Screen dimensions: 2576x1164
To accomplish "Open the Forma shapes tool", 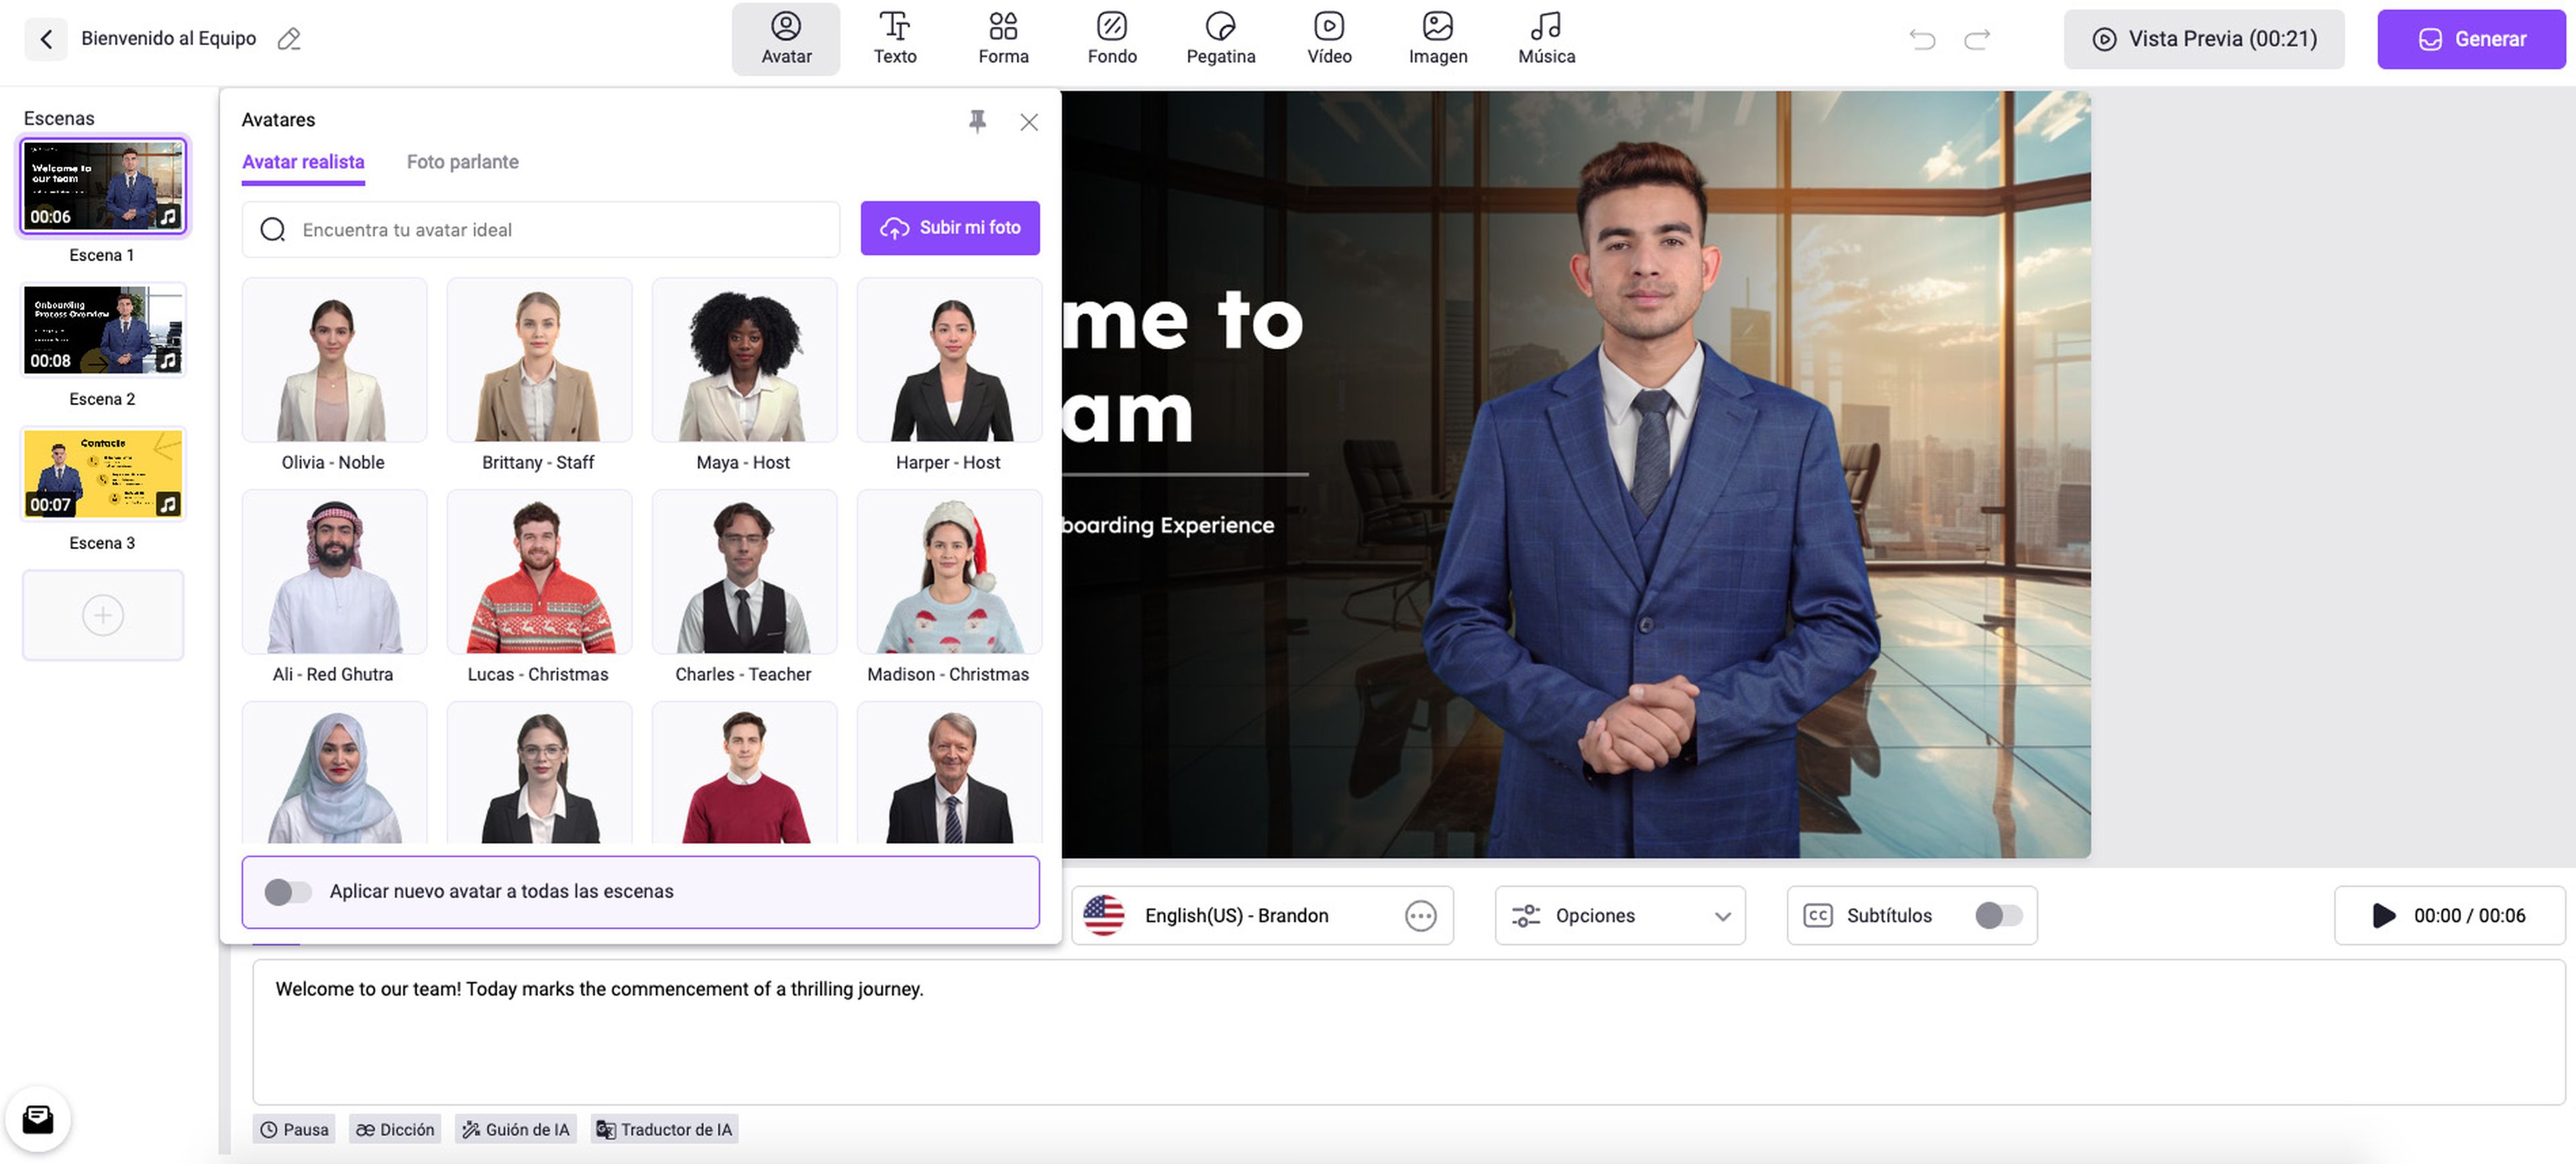I will pyautogui.click(x=1003, y=39).
